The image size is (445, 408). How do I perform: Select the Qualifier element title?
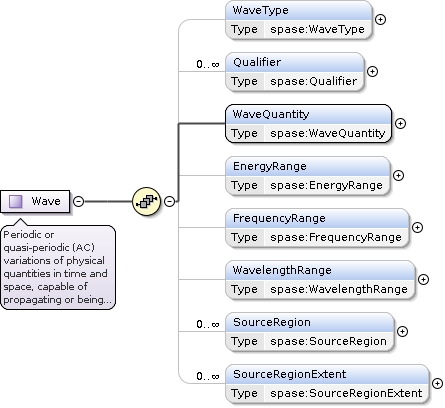257,62
